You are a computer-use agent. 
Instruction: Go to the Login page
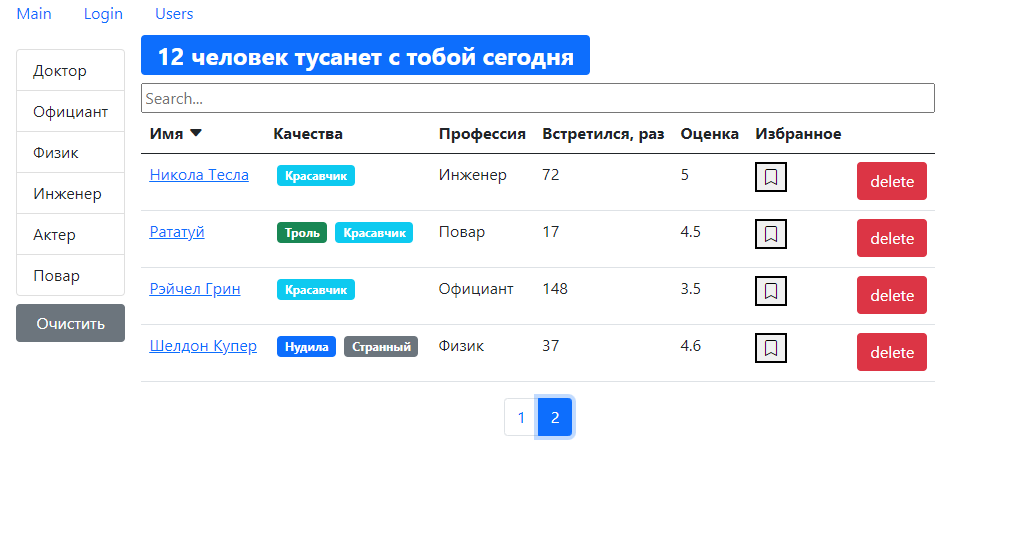(x=103, y=14)
